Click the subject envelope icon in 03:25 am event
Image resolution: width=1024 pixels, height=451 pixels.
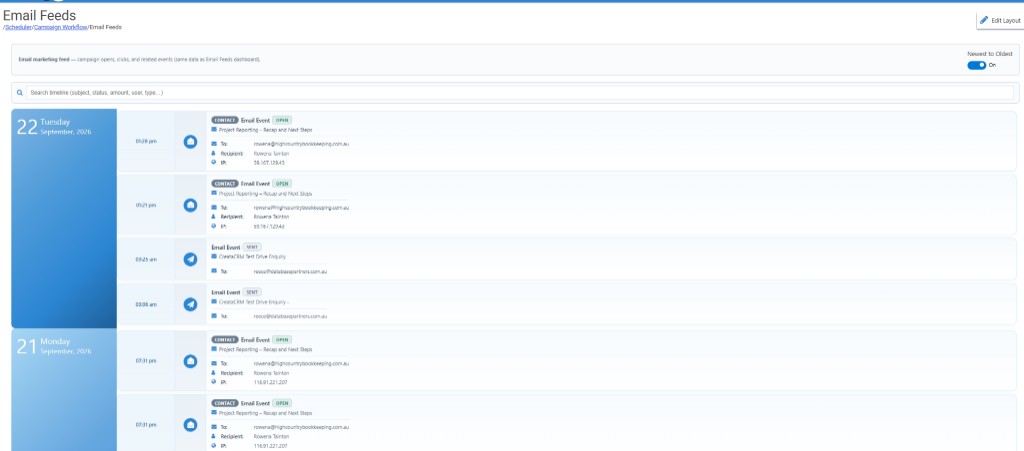click(x=214, y=257)
